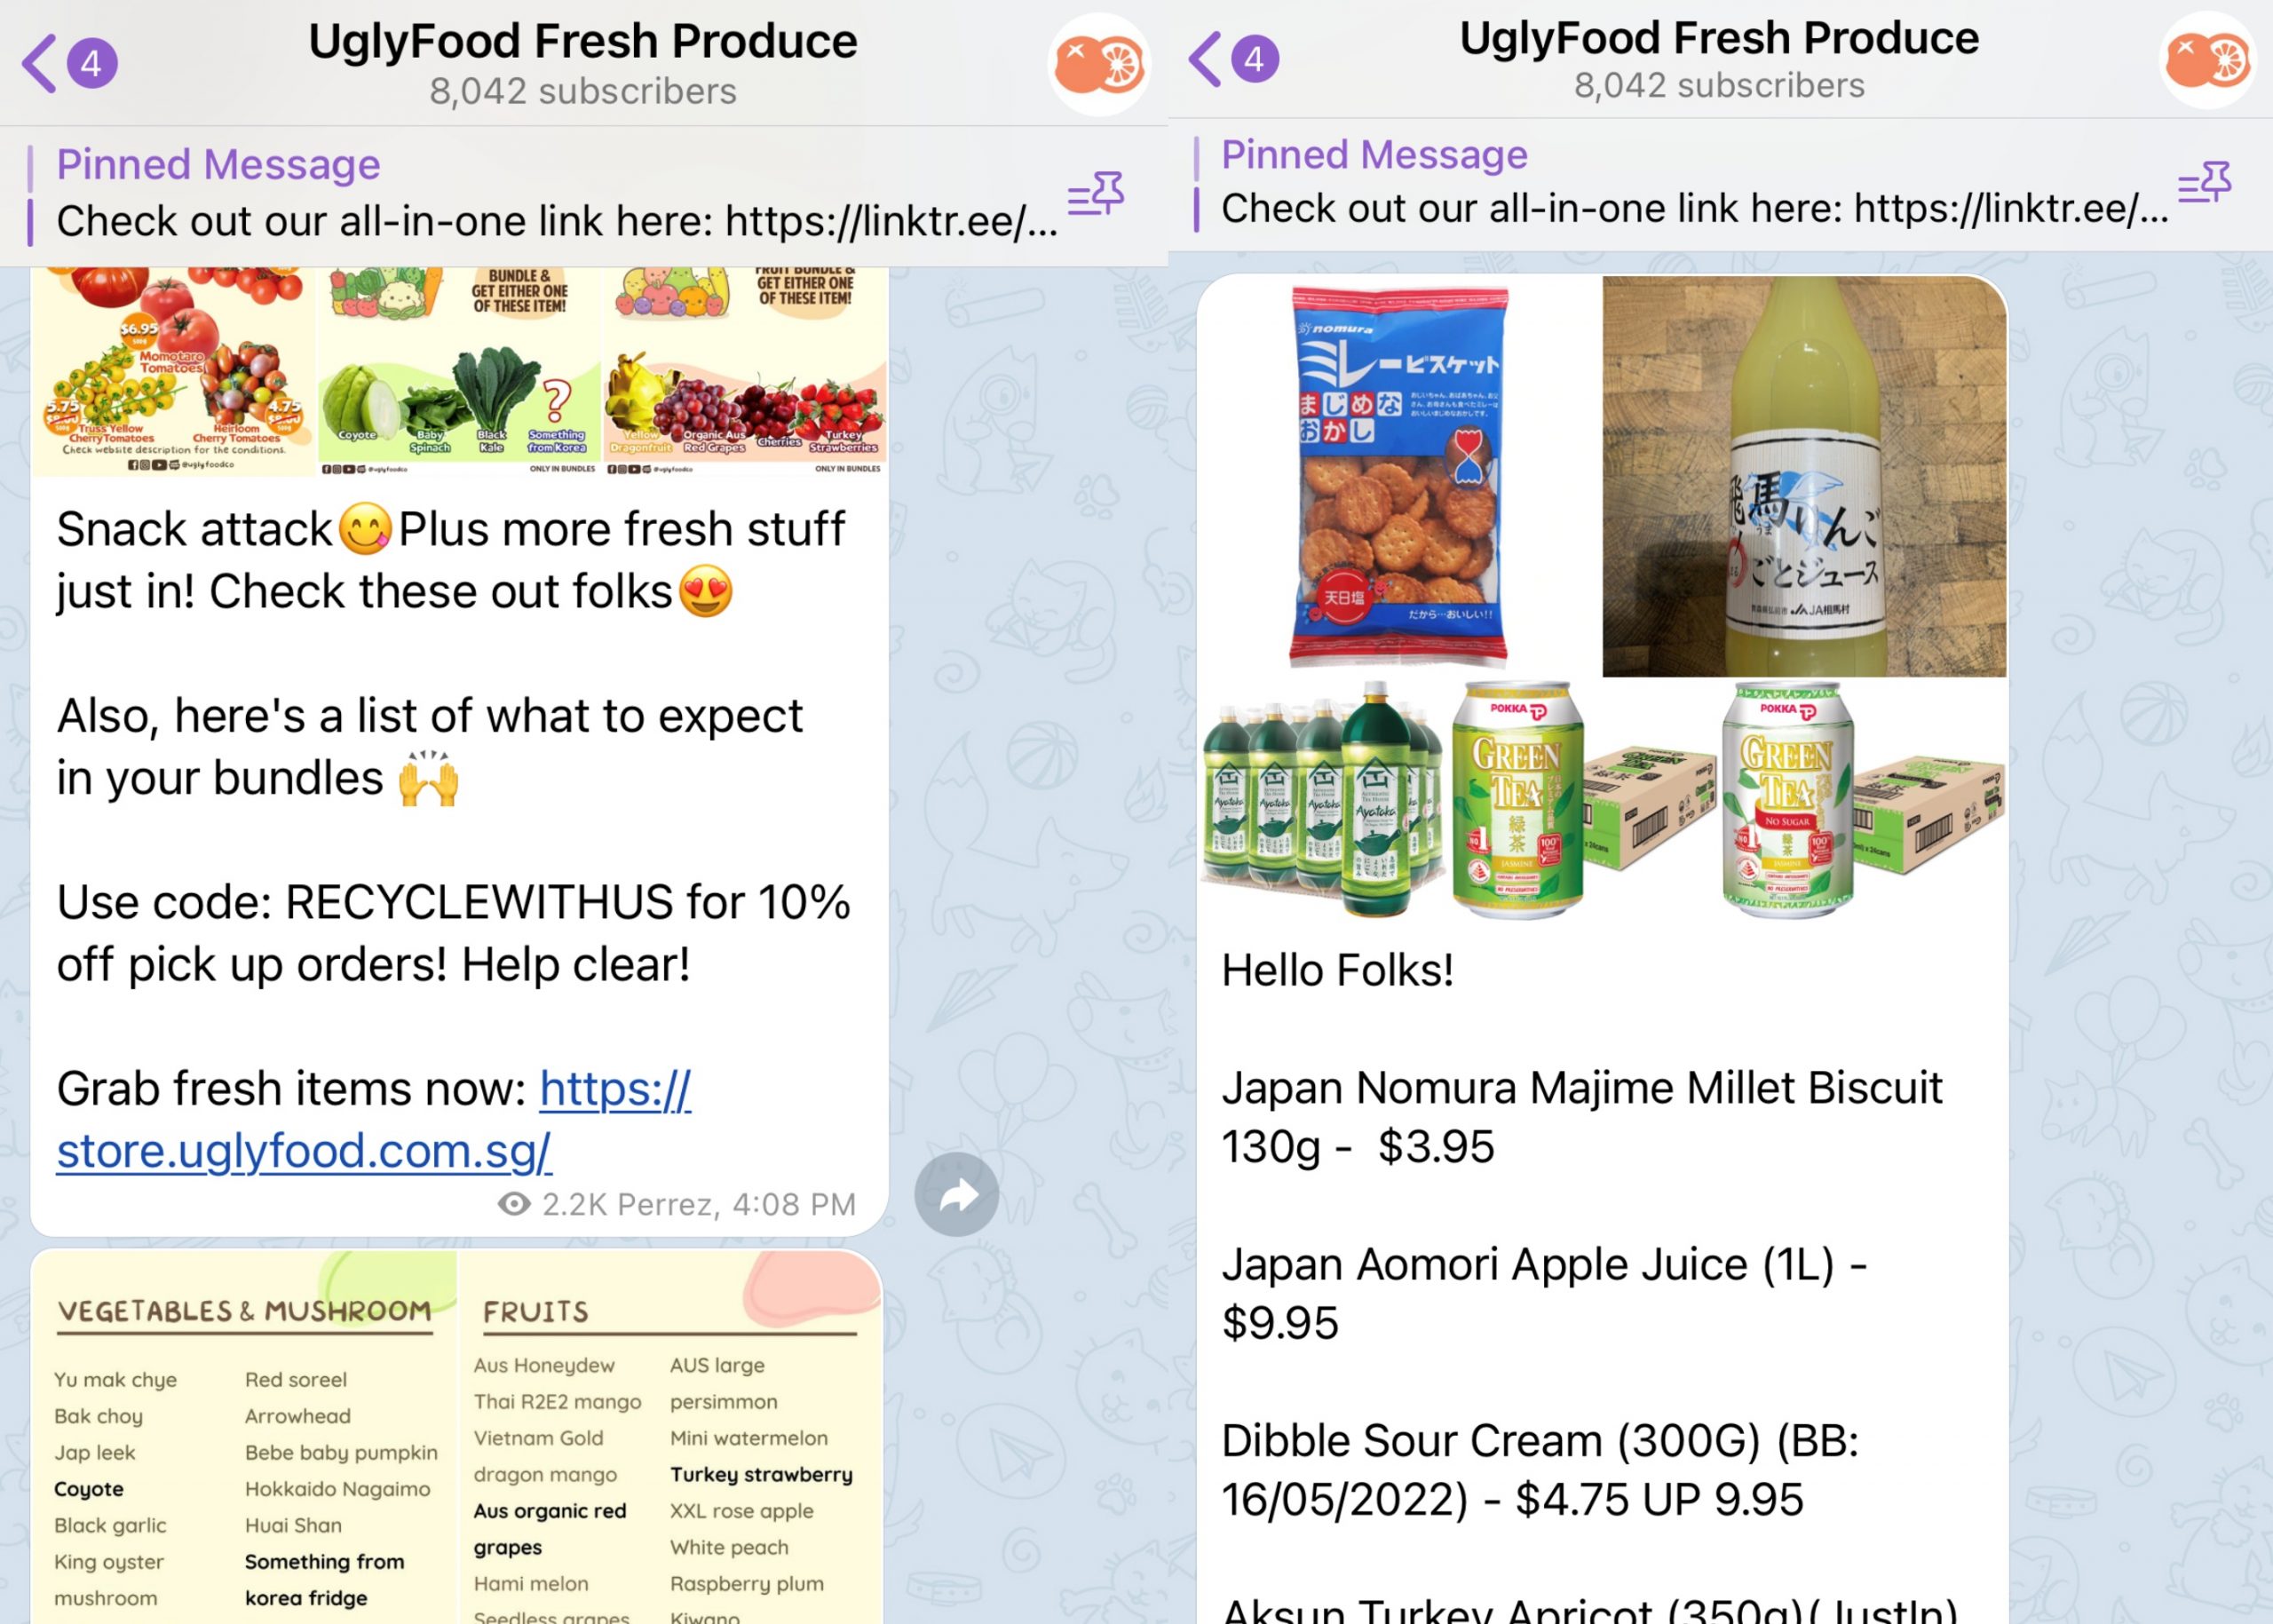Open right pinned message linktr.ee text

(1694, 209)
